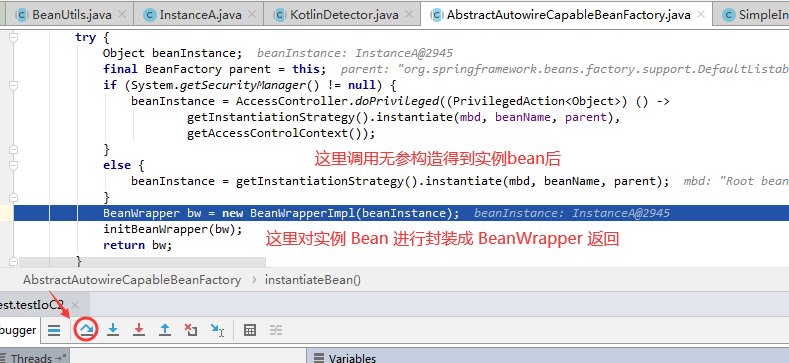The image size is (789, 363).
Task: Click the Trace Current Stream Chain icon
Action: (276, 330)
